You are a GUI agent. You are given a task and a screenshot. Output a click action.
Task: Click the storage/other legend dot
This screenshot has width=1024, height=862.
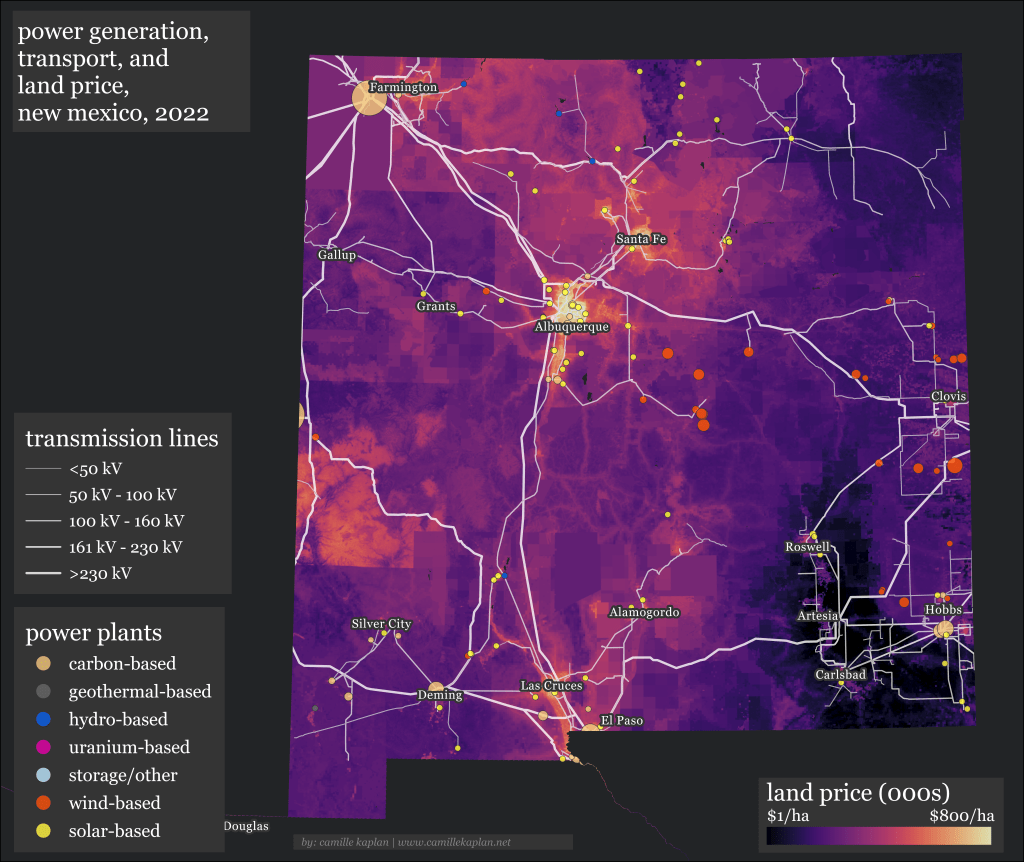point(42,776)
